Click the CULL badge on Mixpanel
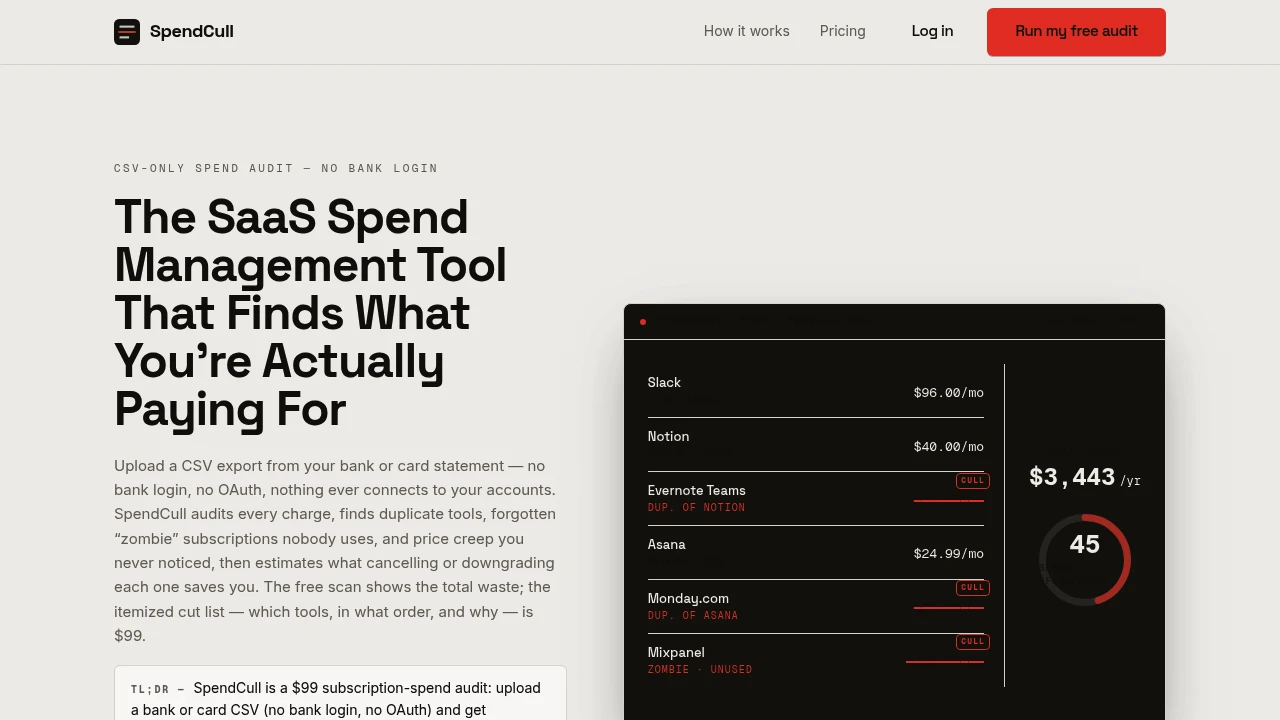1280x720 pixels. coord(972,641)
